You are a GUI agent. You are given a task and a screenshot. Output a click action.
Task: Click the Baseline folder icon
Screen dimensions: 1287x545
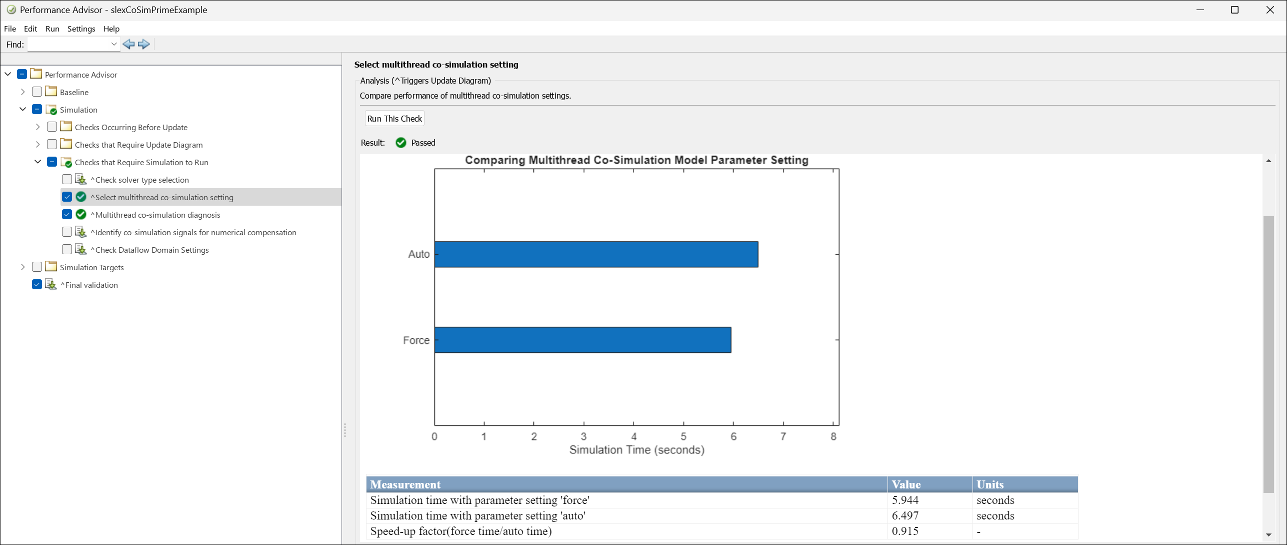coord(51,92)
